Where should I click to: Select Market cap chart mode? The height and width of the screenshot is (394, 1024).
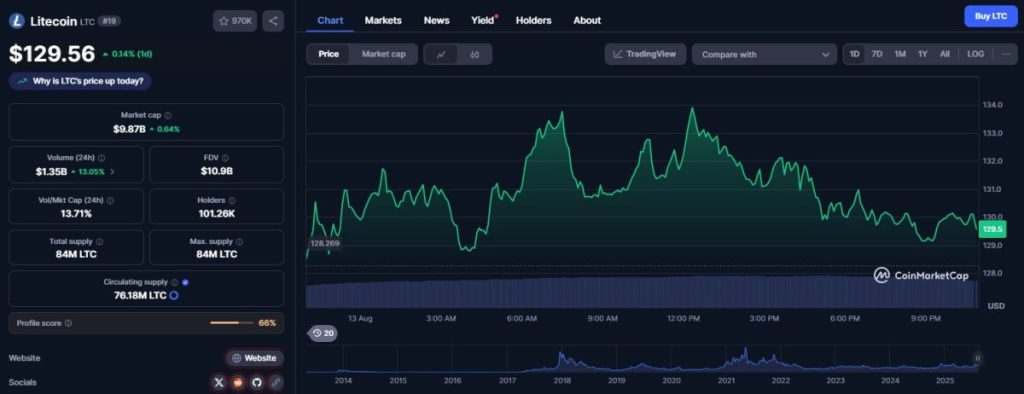[383, 54]
